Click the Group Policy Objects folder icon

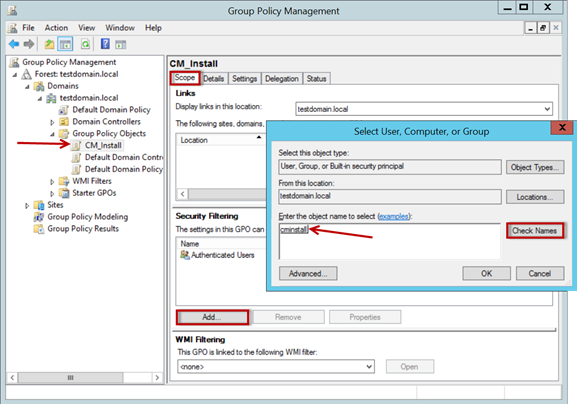click(x=64, y=134)
